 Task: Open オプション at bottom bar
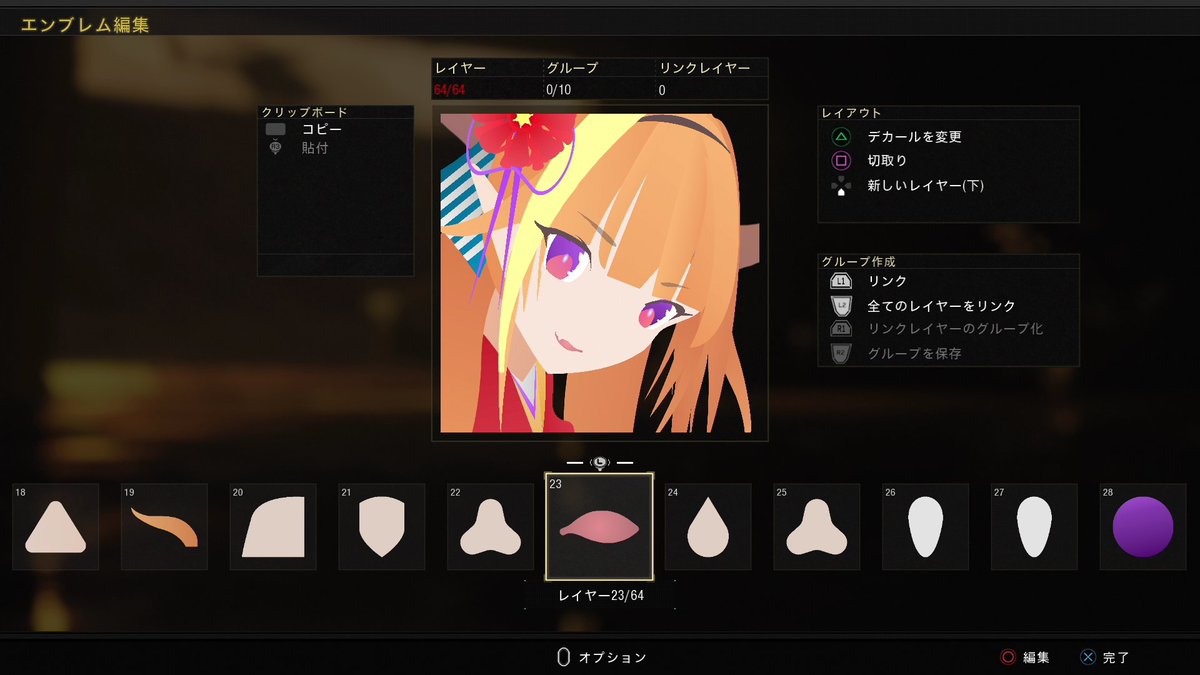coord(613,658)
